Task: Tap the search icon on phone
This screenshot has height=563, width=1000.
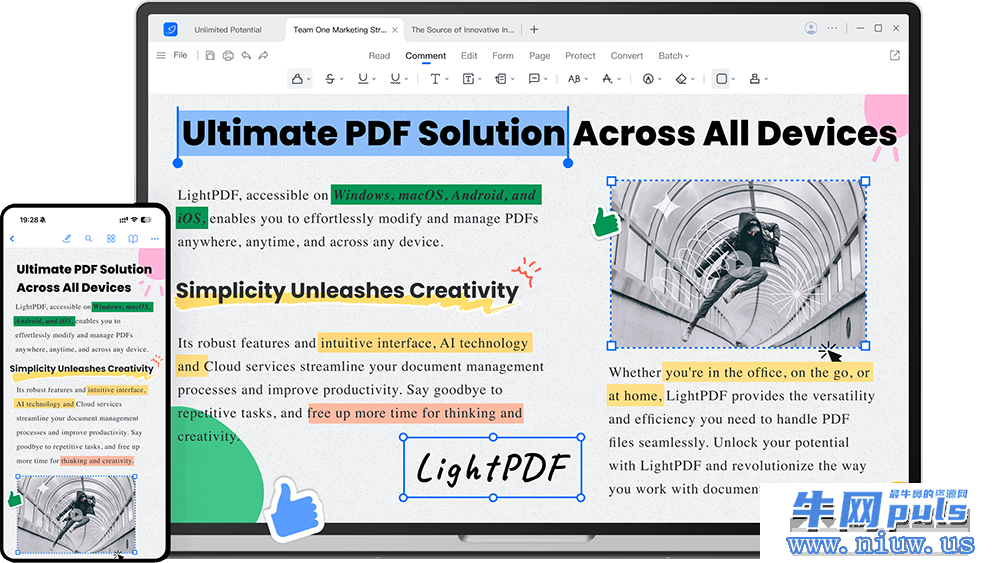Action: coord(89,238)
